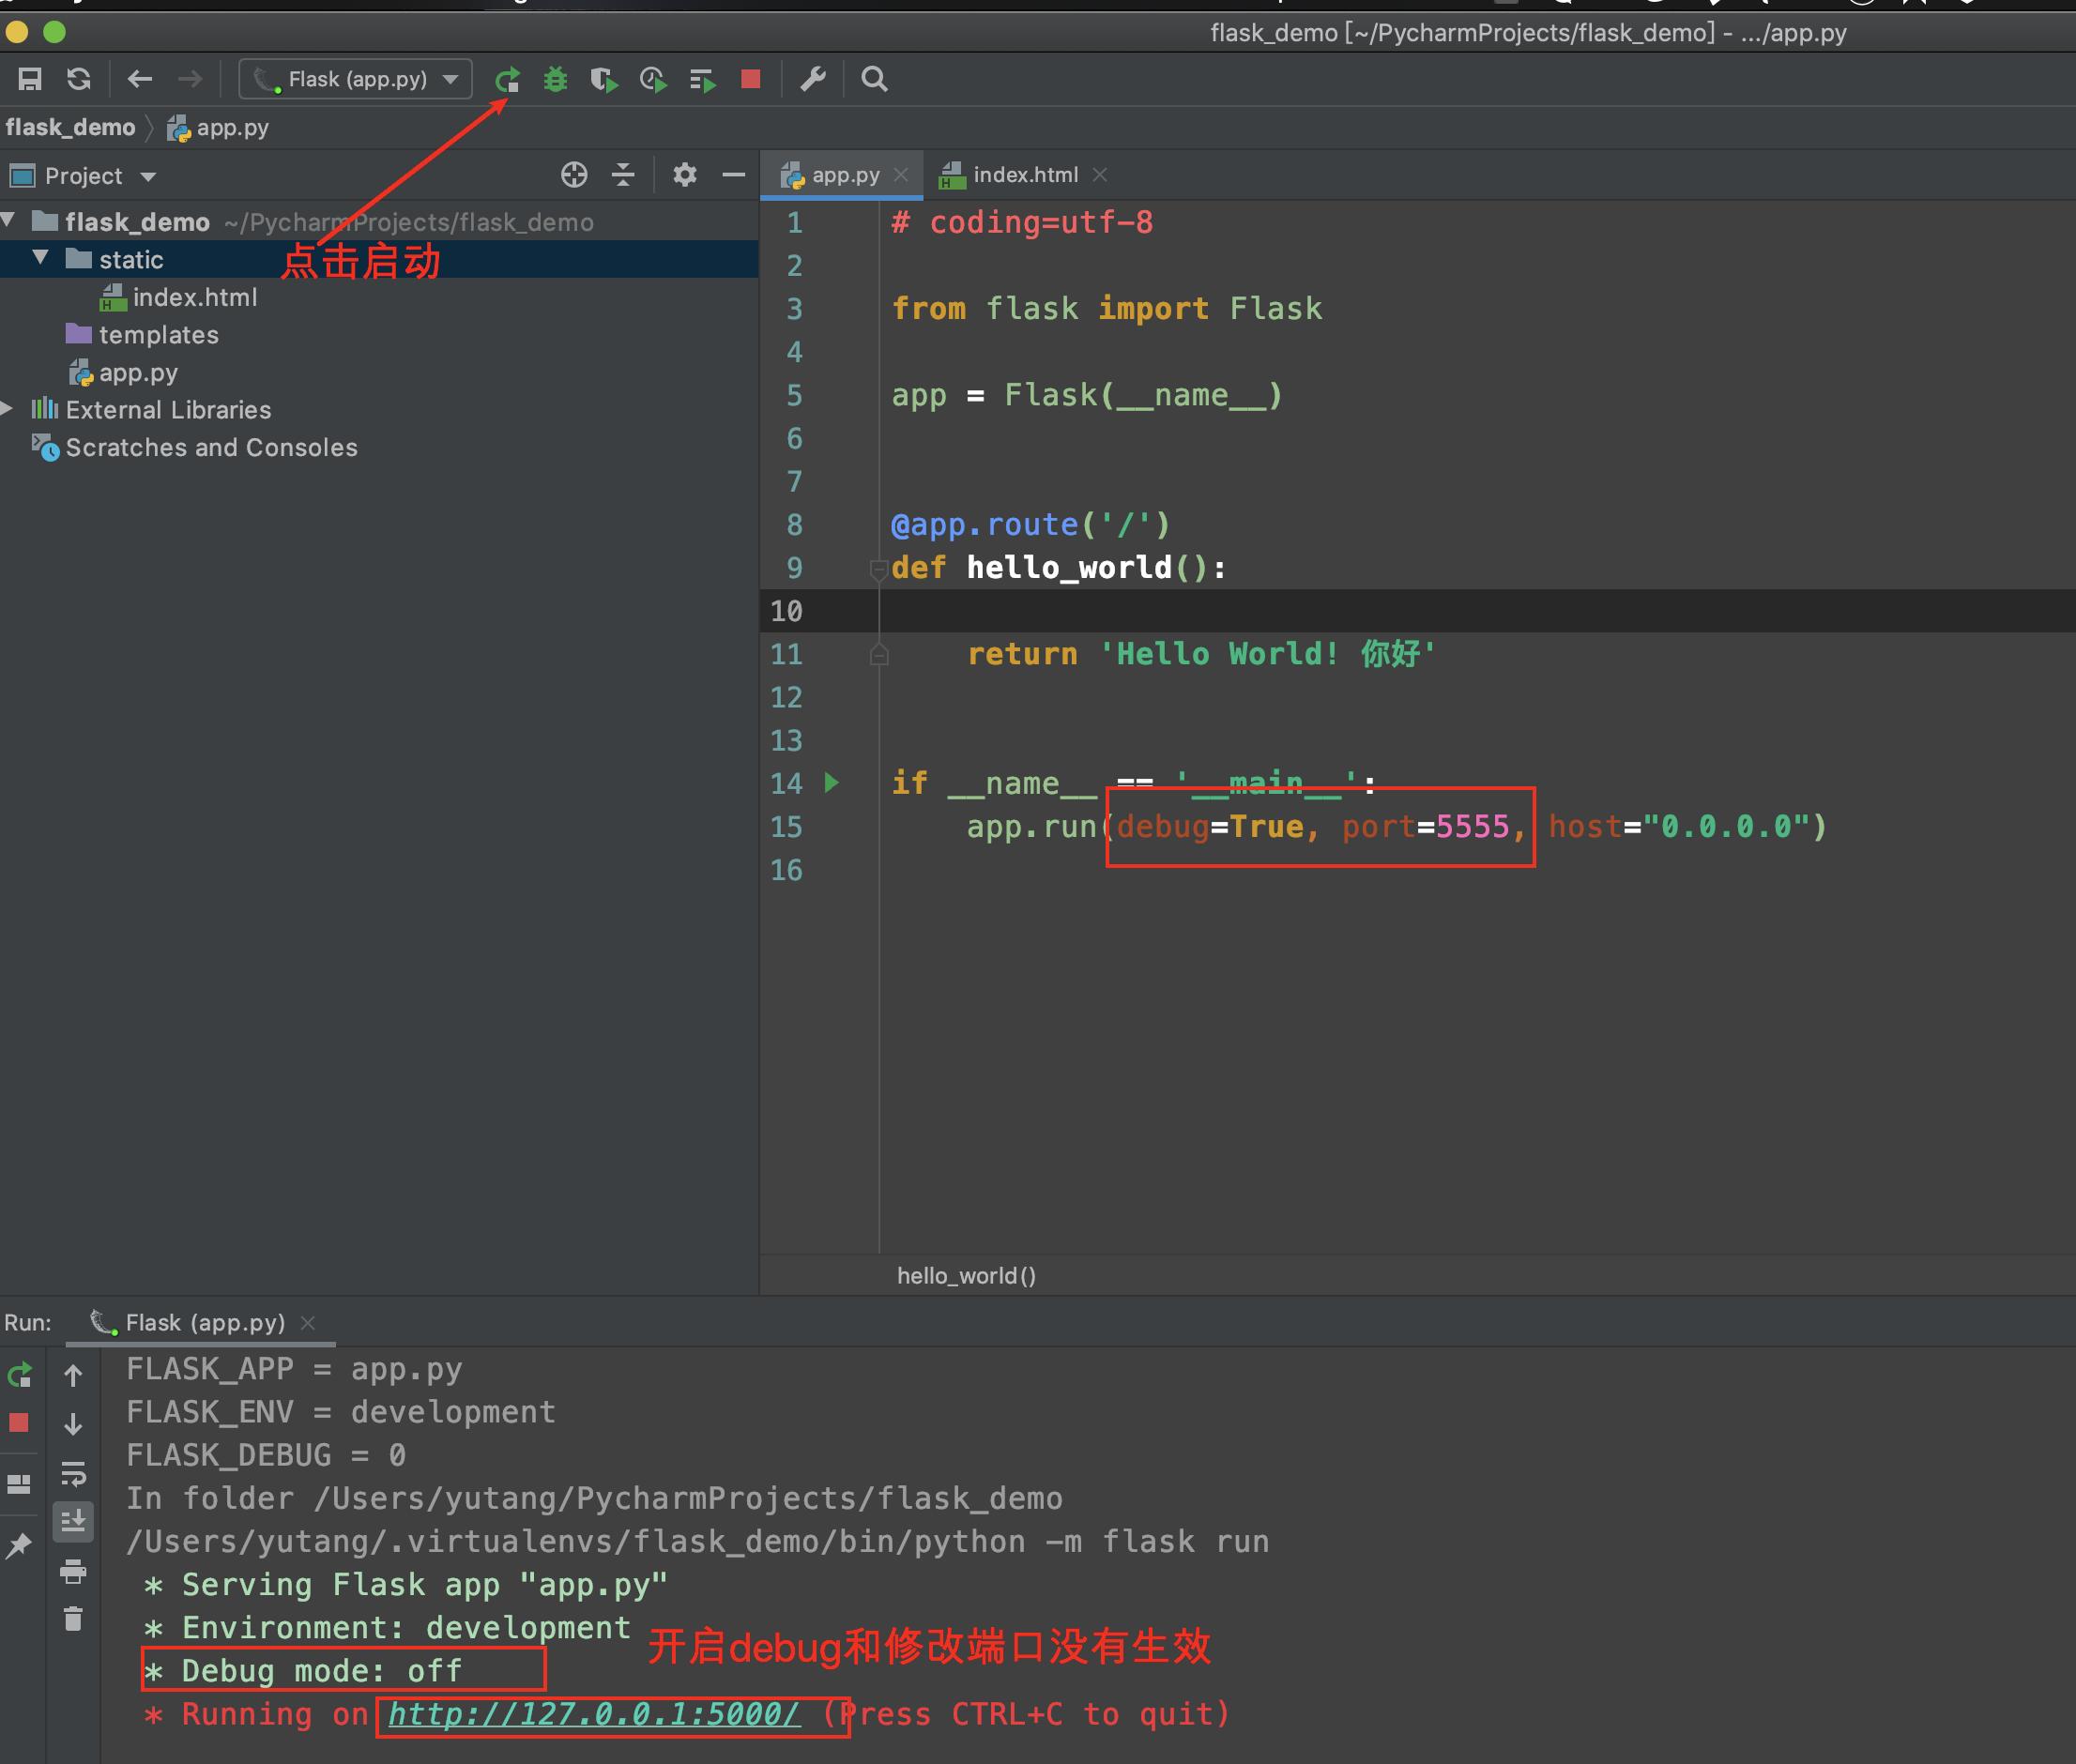This screenshot has width=2076, height=1764.
Task: Navigate back with the left arrow
Action: click(140, 79)
